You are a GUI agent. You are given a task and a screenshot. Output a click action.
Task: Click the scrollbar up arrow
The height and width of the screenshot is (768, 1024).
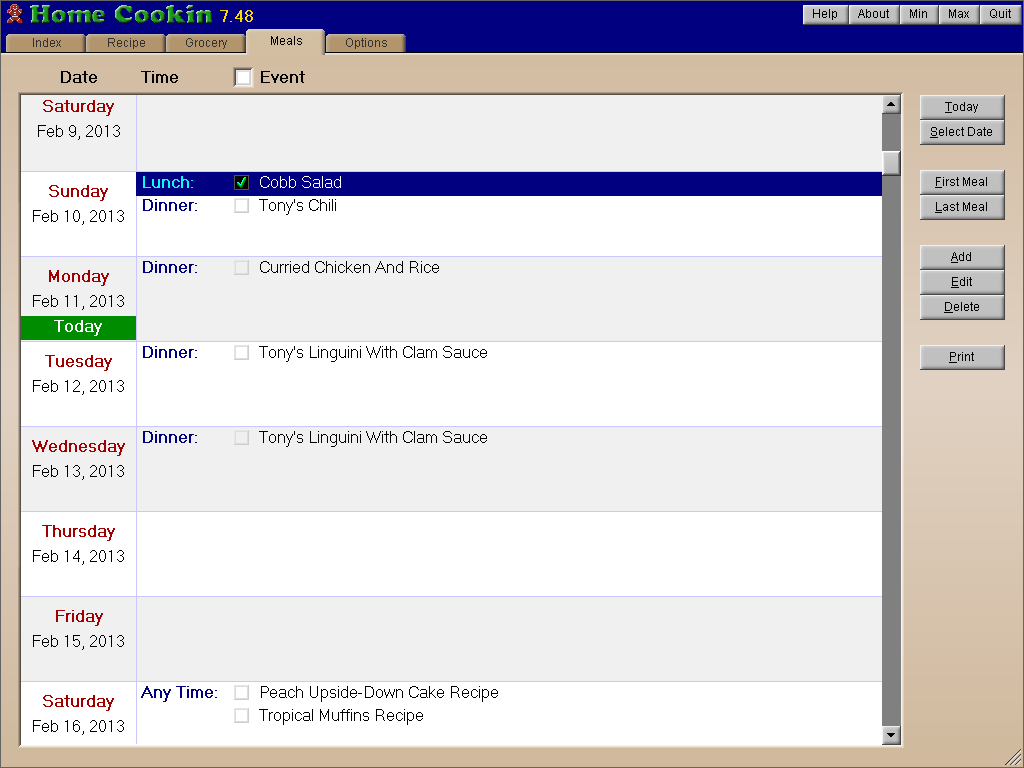click(x=891, y=104)
